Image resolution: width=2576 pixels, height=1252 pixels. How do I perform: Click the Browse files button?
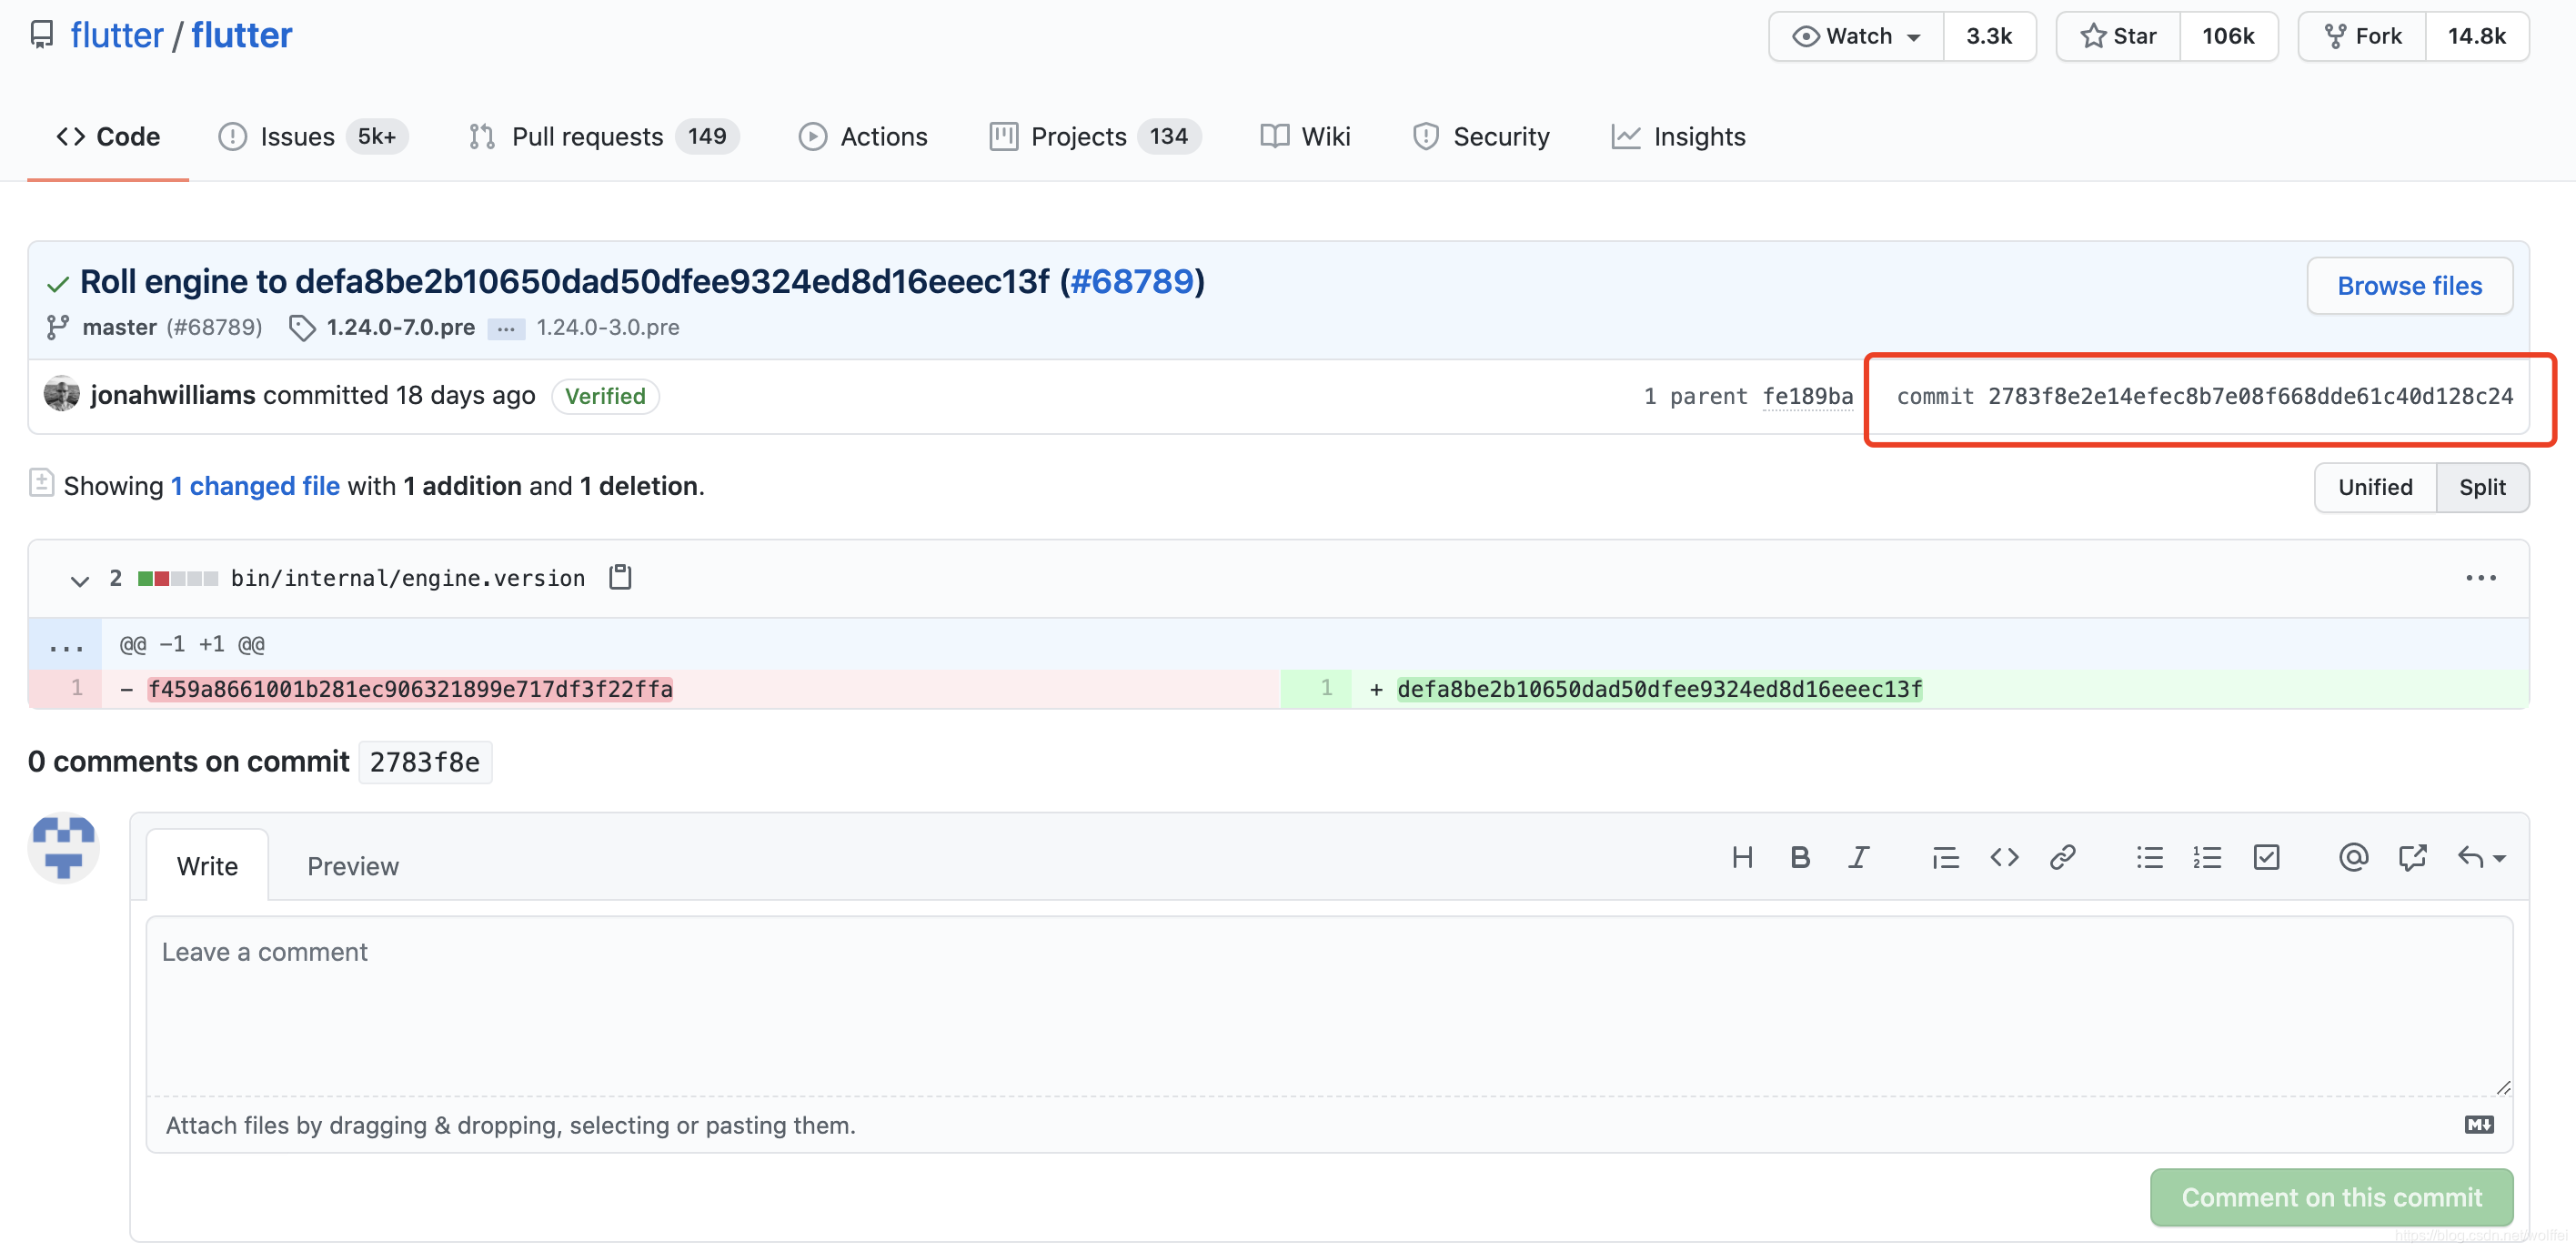click(2408, 286)
